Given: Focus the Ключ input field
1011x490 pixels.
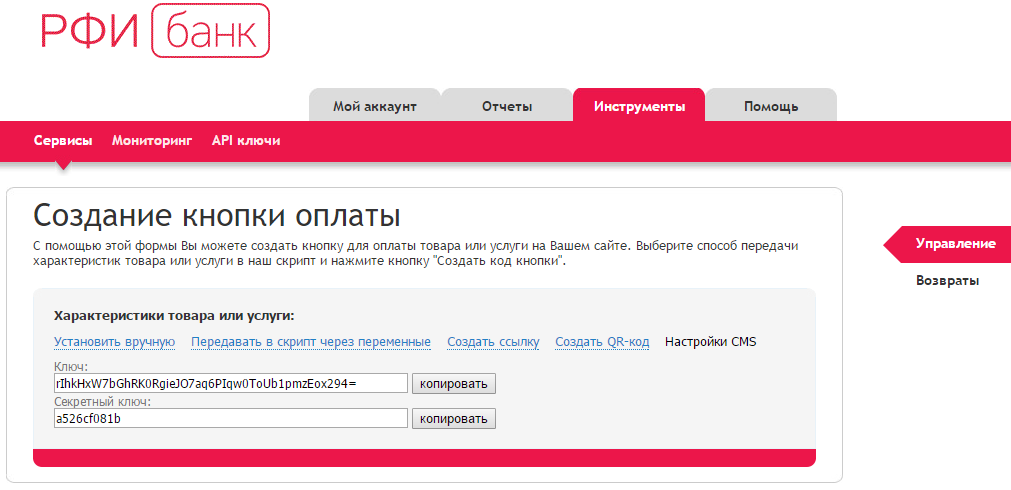Looking at the screenshot, I should pos(231,383).
